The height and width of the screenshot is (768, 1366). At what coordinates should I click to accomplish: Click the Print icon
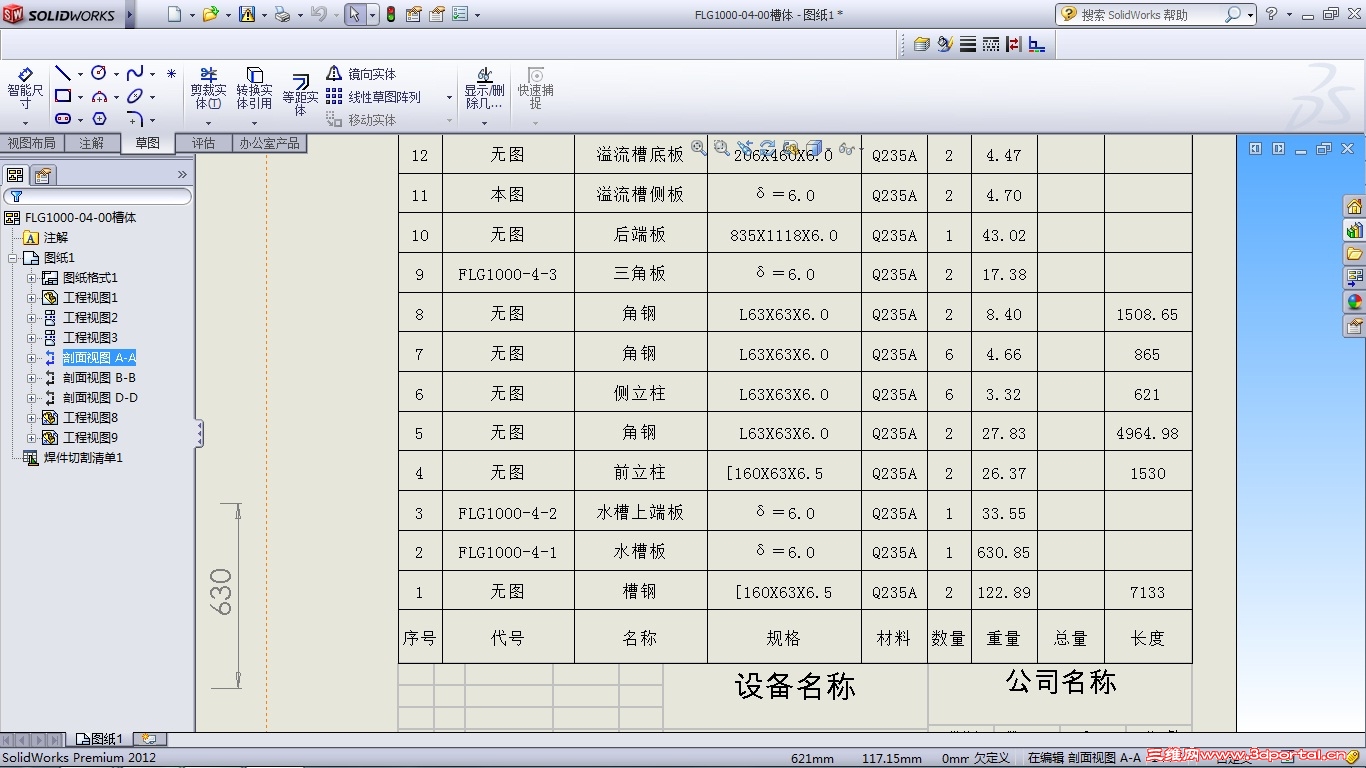tap(282, 14)
